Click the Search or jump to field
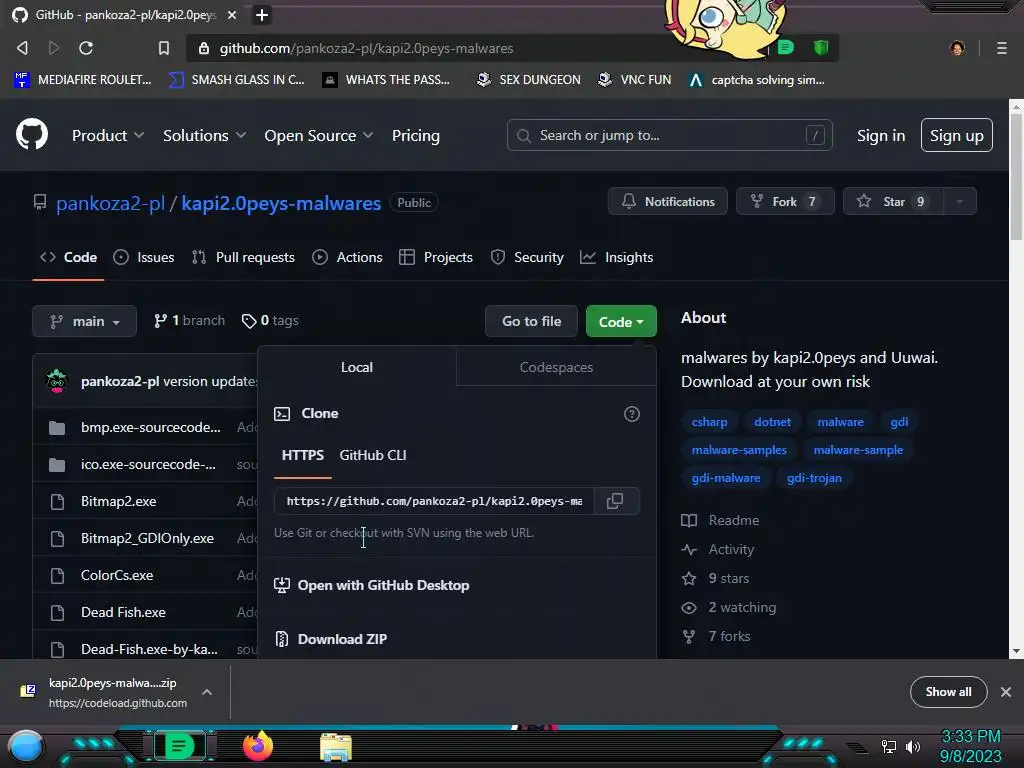This screenshot has width=1024, height=768. click(x=669, y=135)
